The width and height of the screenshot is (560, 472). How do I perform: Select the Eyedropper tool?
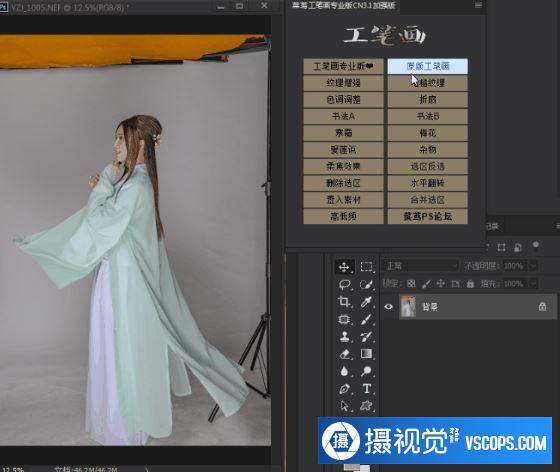click(366, 302)
